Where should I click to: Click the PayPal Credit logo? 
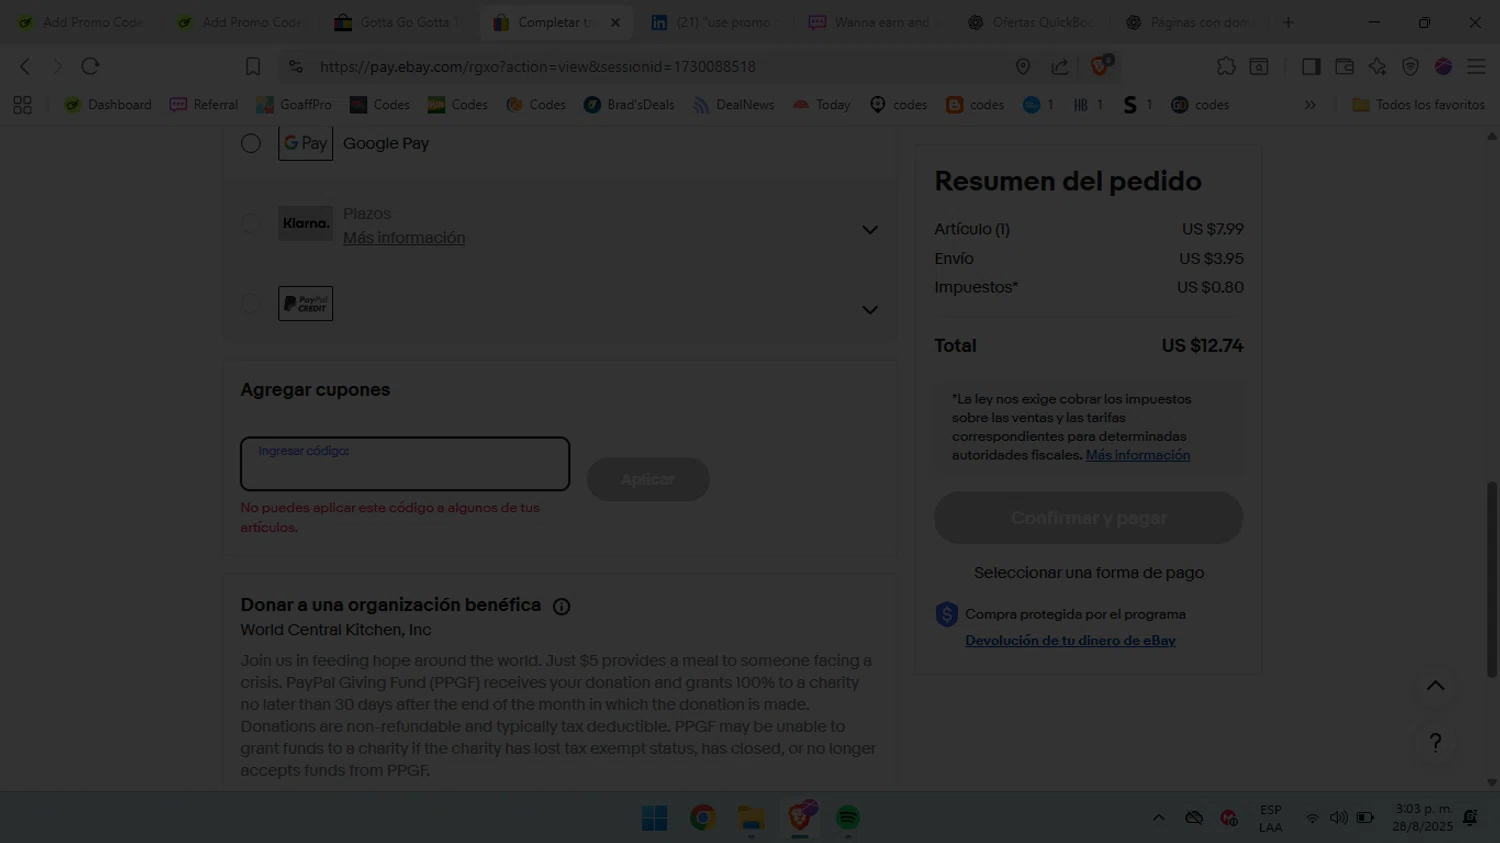(x=306, y=303)
